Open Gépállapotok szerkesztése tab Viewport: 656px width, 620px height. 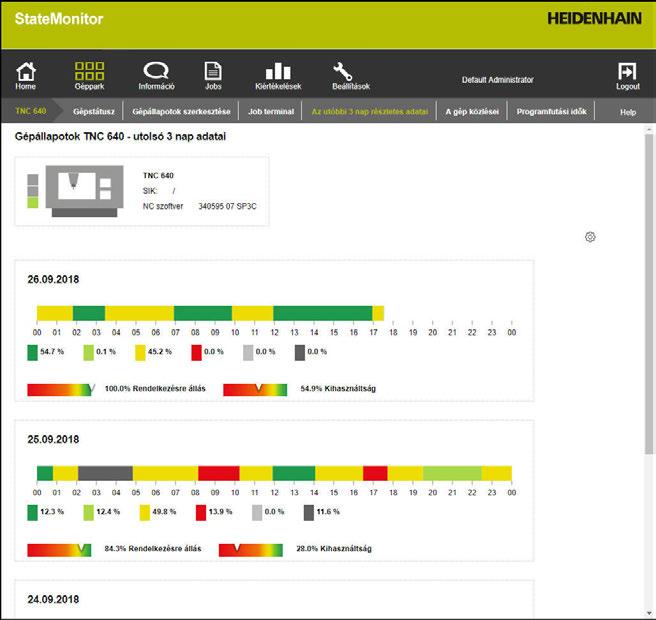tap(181, 112)
